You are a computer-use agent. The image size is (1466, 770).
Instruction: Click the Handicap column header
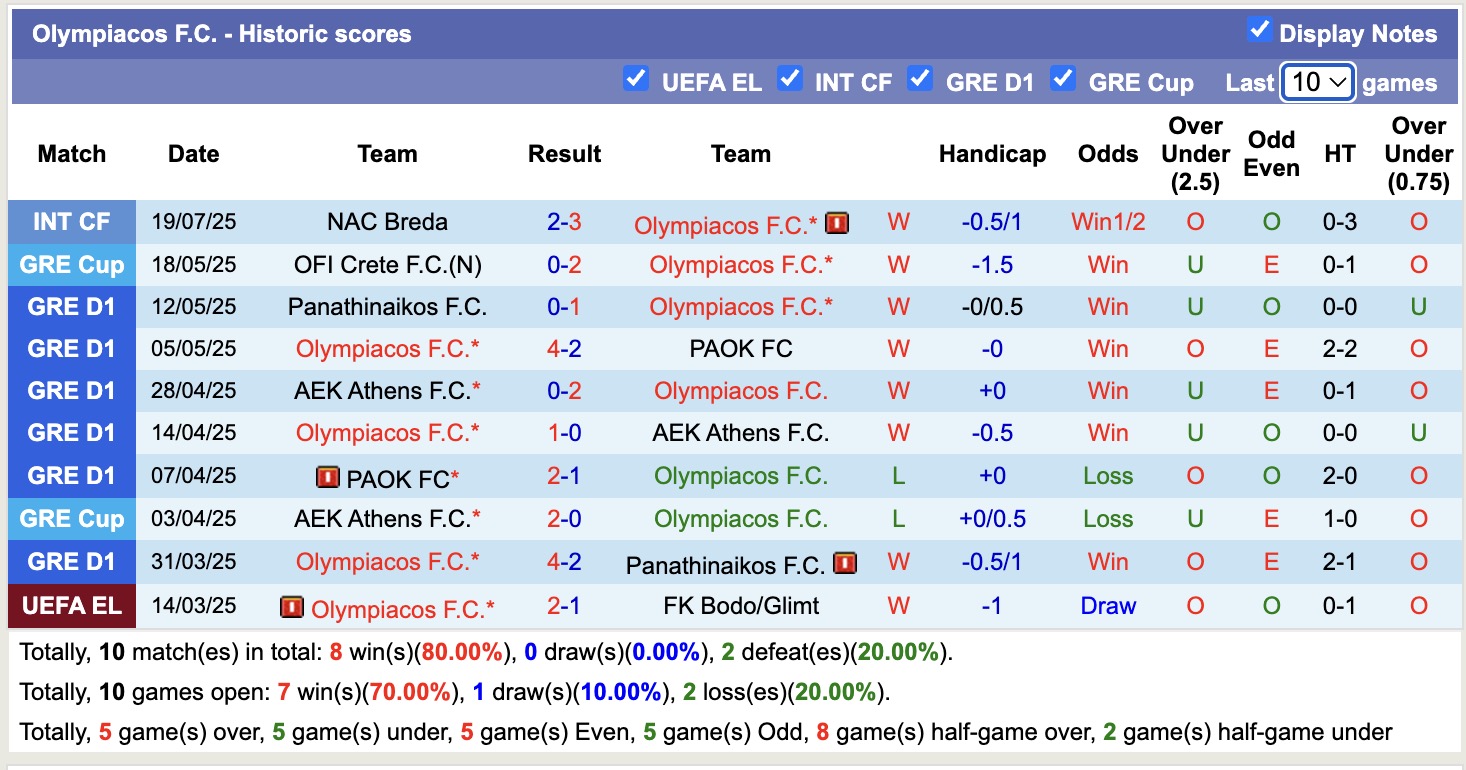pos(992,154)
